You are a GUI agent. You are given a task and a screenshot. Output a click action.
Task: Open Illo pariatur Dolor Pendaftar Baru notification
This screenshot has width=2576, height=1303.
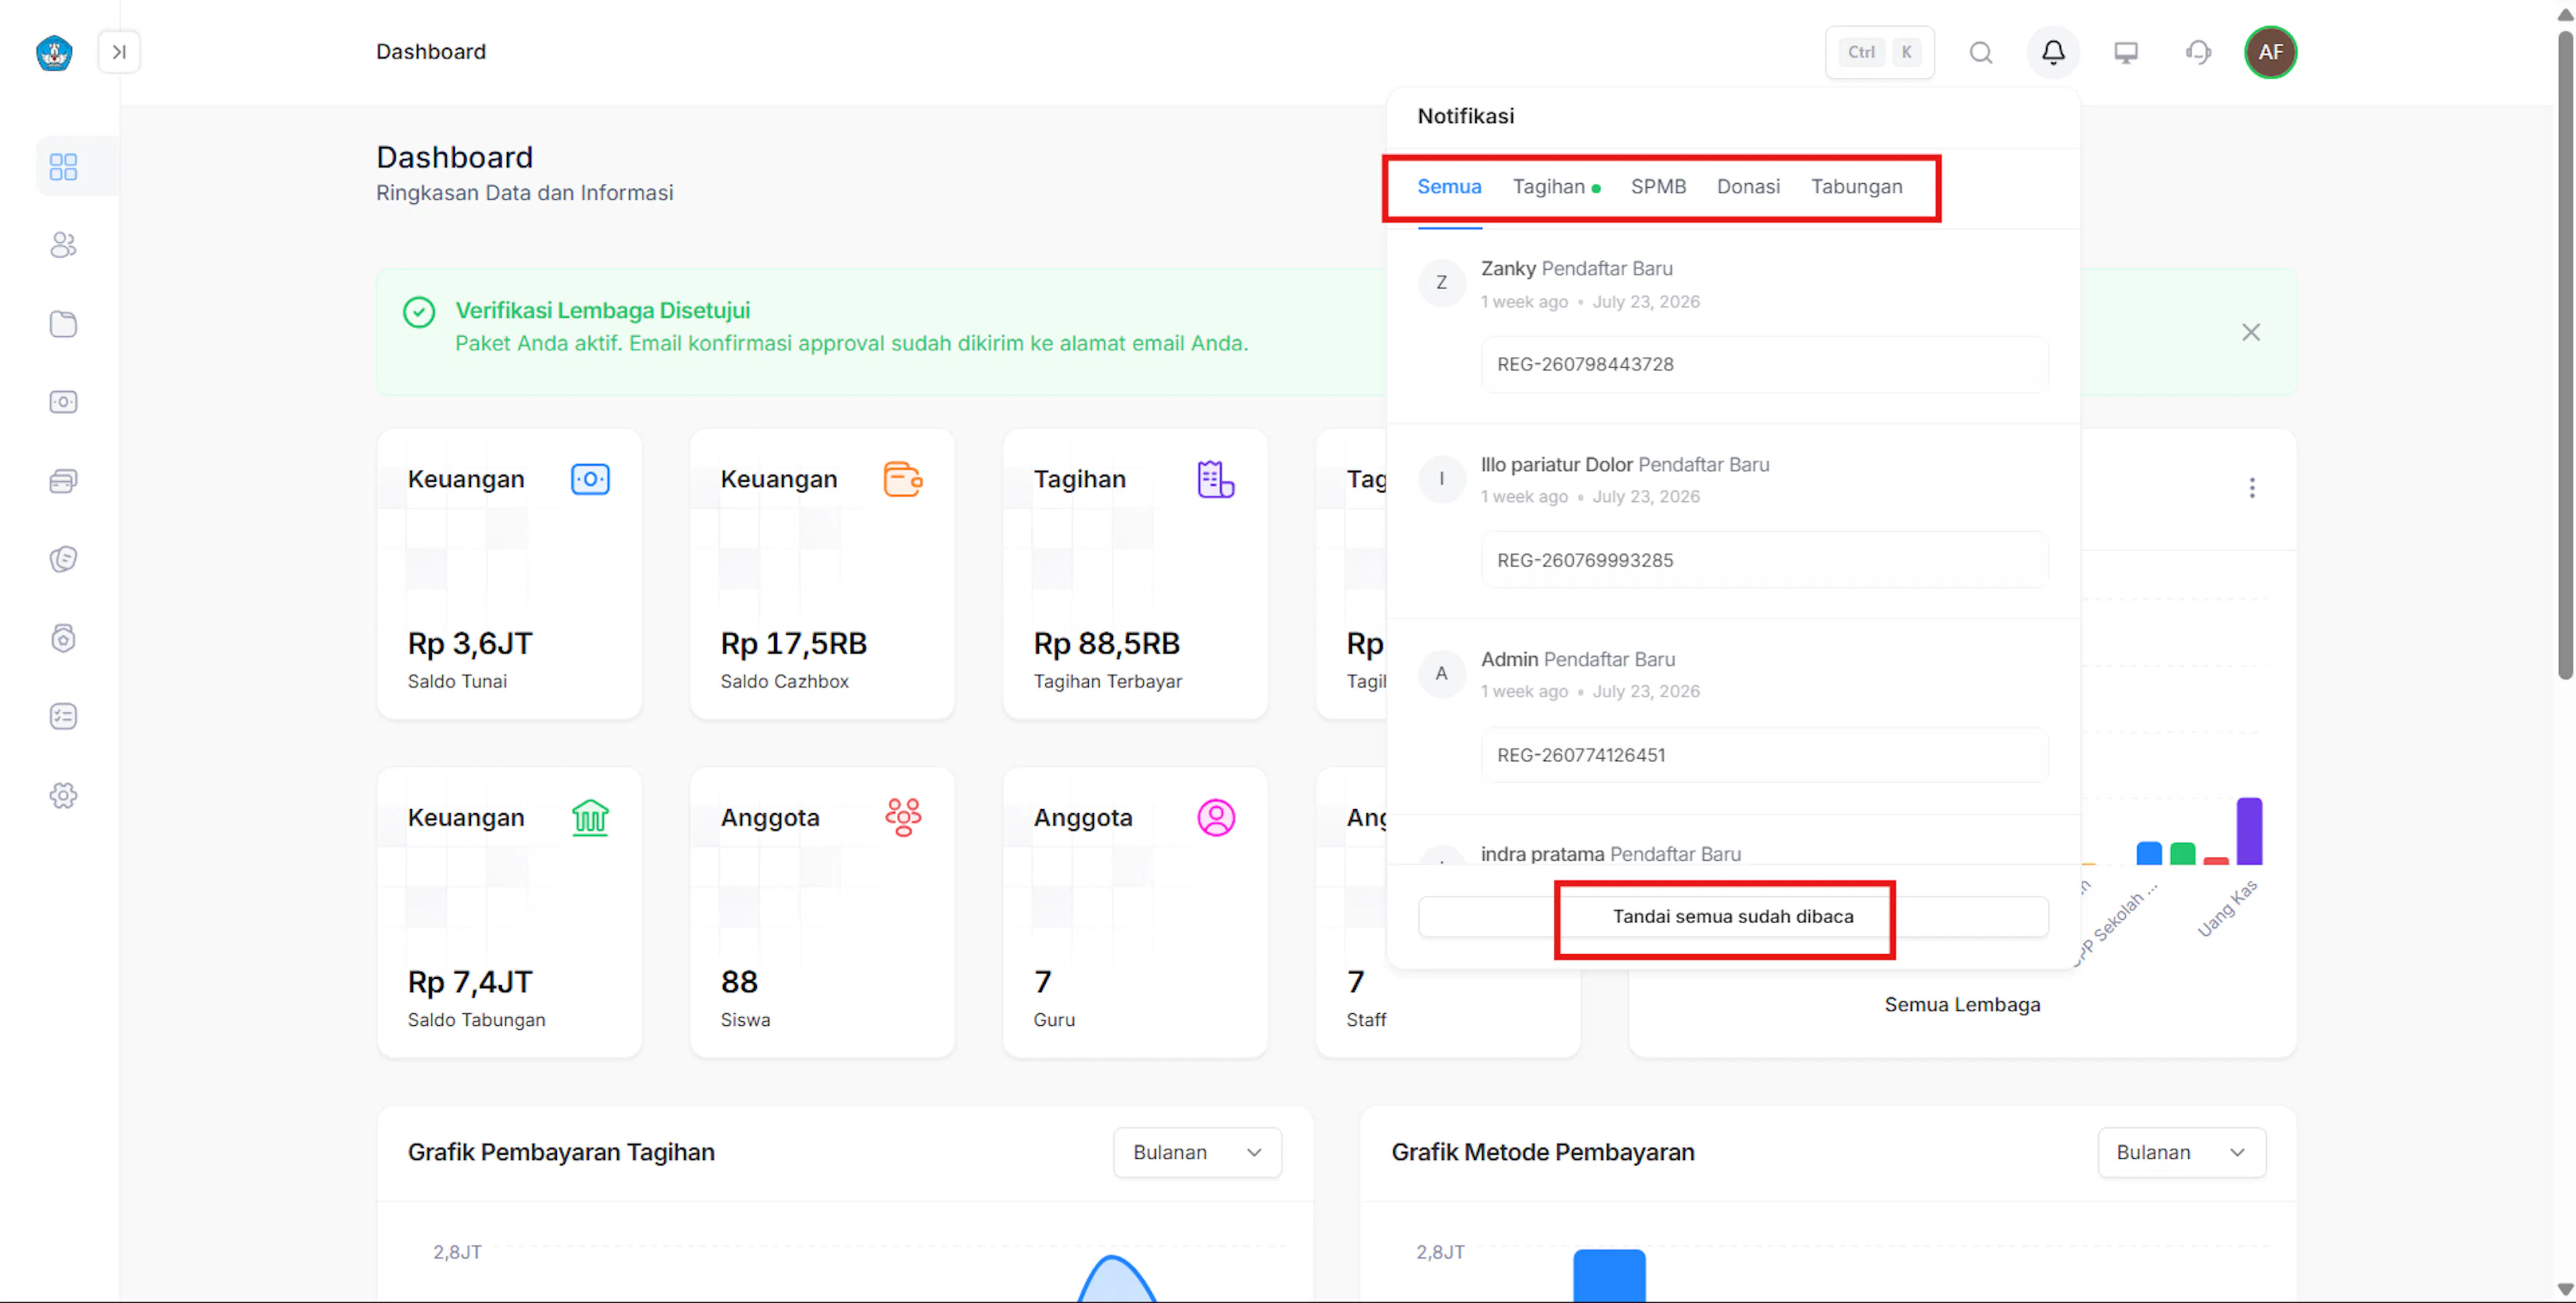tap(1733, 521)
